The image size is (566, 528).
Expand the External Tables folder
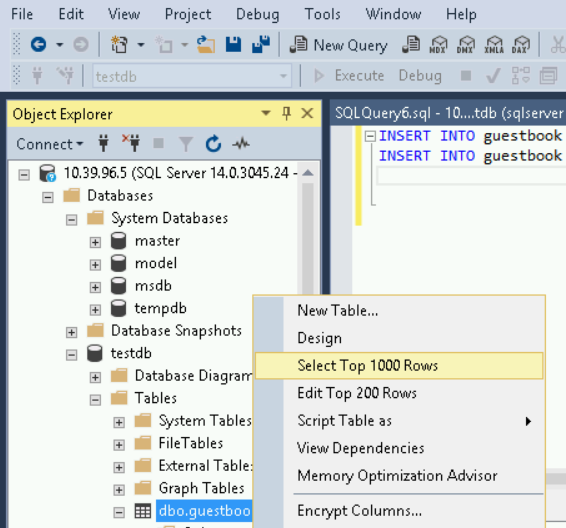coord(119,467)
